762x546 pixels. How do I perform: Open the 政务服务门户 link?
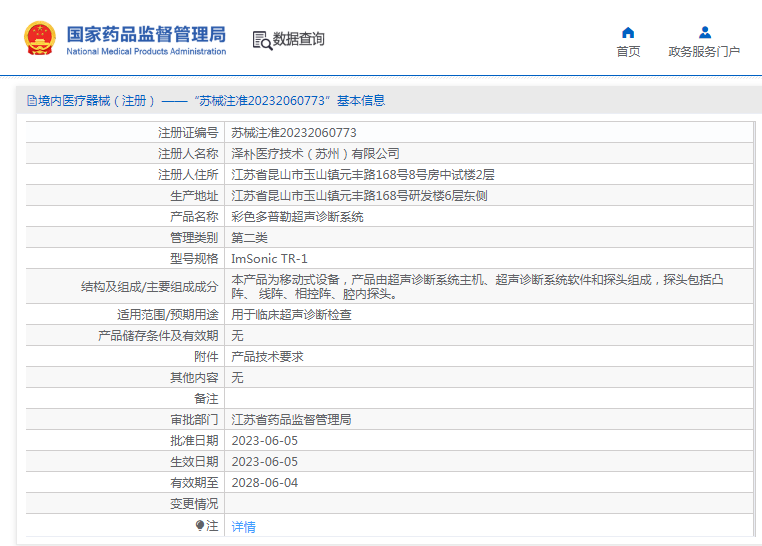pyautogui.click(x=704, y=52)
